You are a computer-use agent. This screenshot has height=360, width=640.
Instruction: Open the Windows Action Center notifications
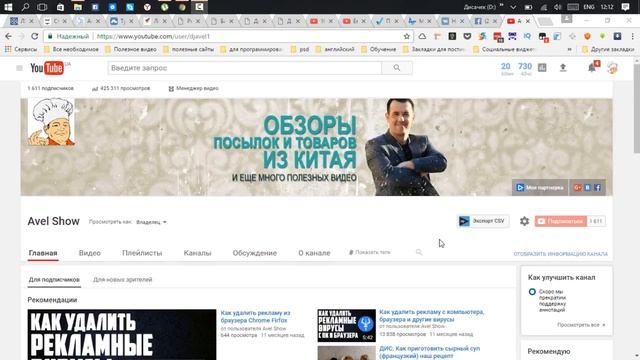pyautogui.click(x=625, y=7)
